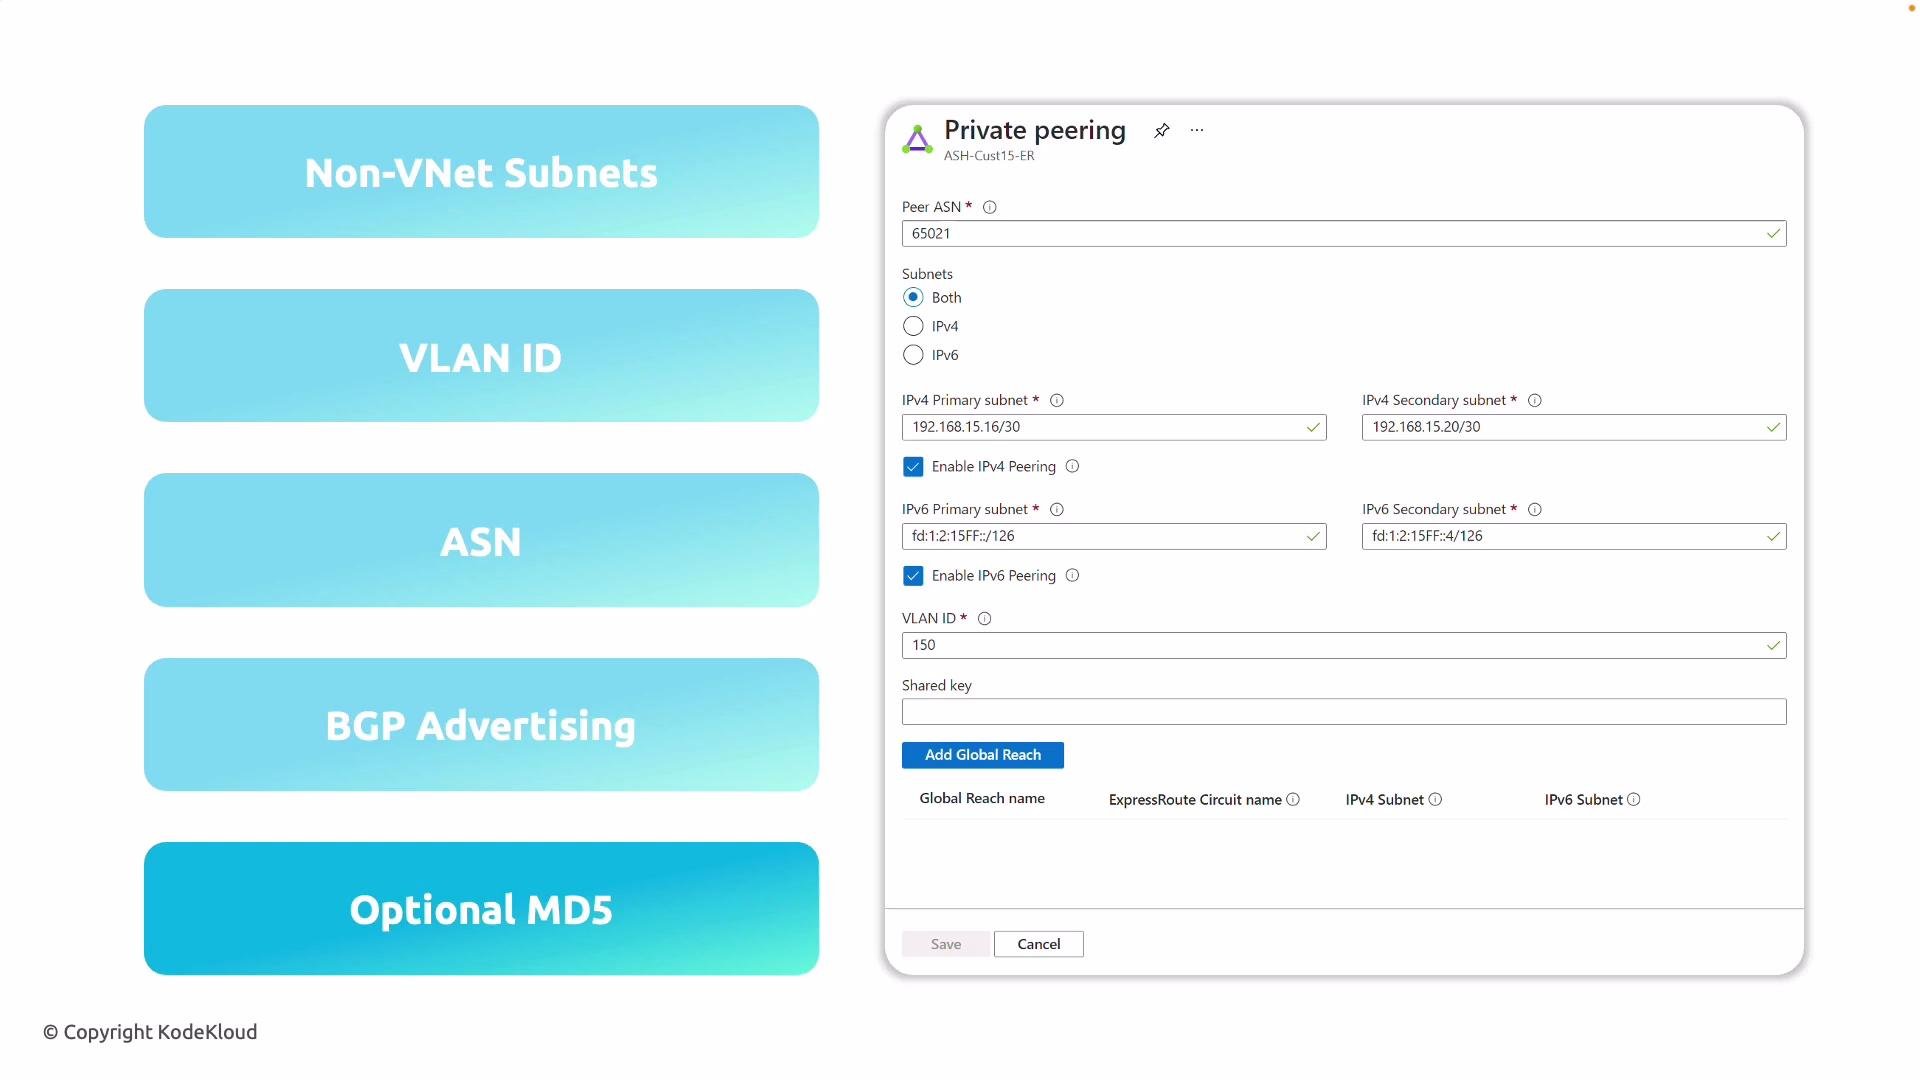The width and height of the screenshot is (1920, 1080).
Task: Click the Subnets label above radio options
Action: pyautogui.click(x=927, y=274)
